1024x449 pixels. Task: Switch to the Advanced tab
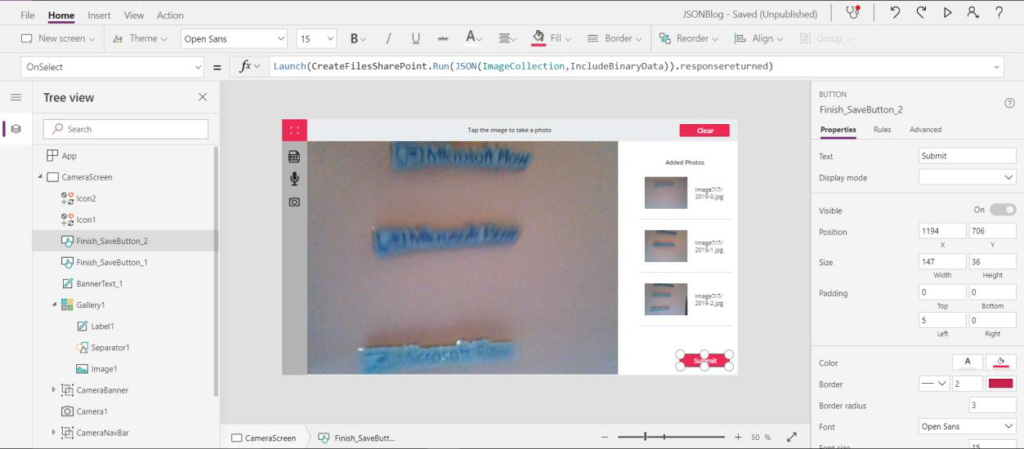click(925, 130)
